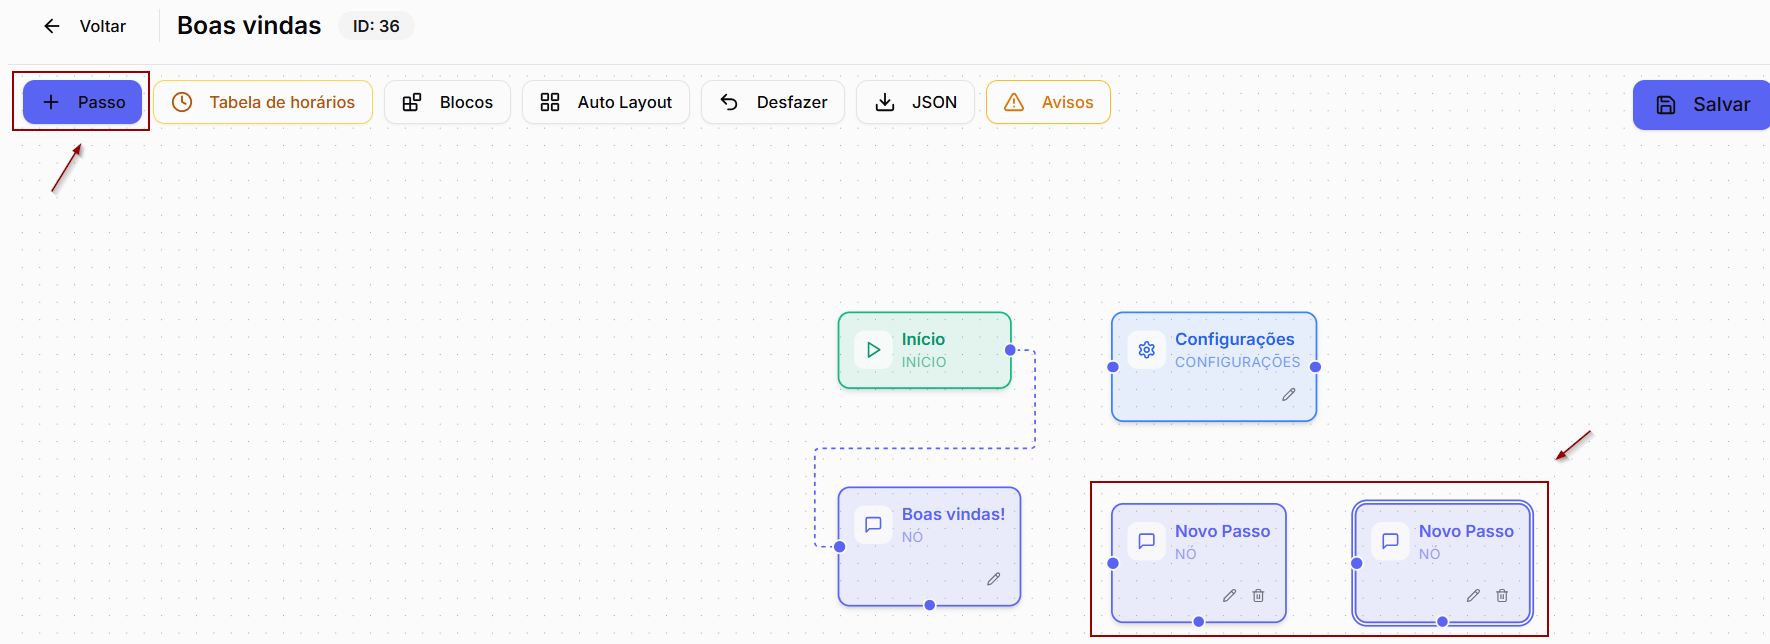The image size is (1770, 644).
Task: Click the right connector dot of the Início node
Action: click(x=1010, y=350)
